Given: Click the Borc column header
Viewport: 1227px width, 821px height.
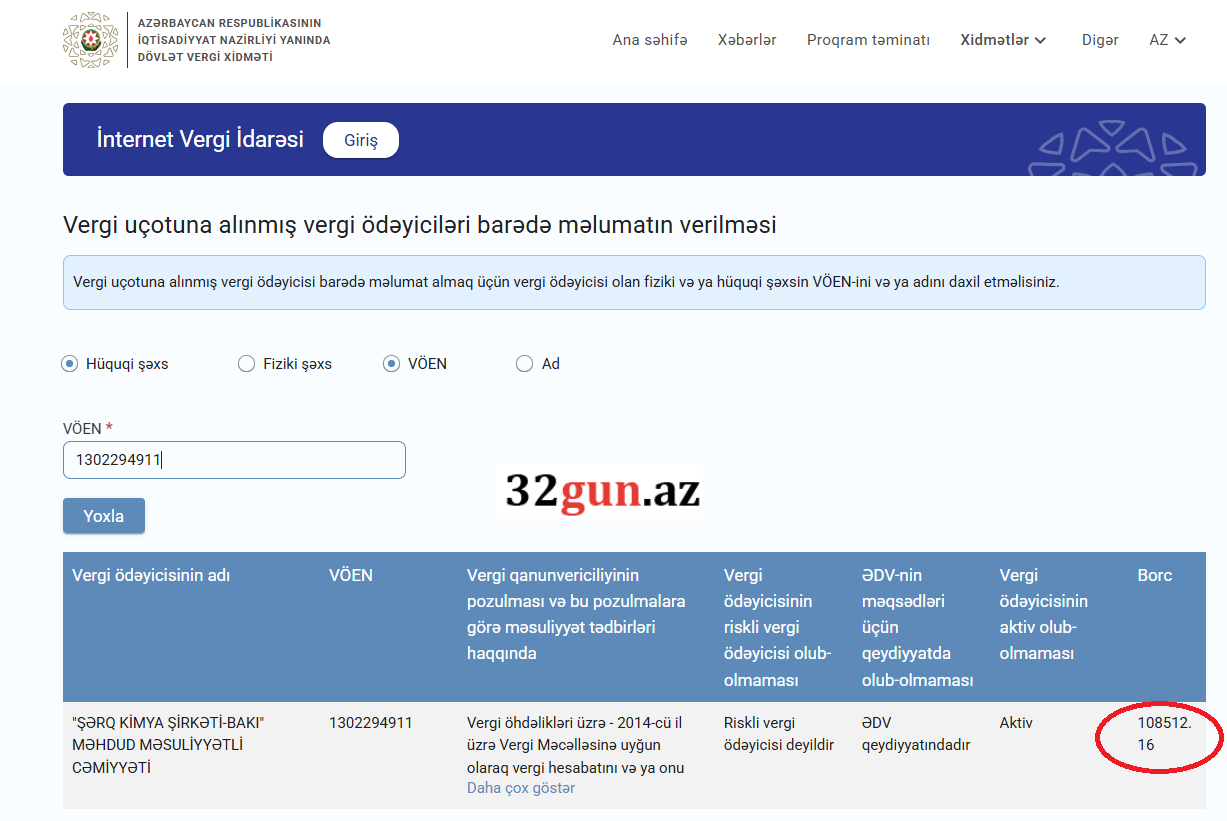Looking at the screenshot, I should (x=1155, y=575).
